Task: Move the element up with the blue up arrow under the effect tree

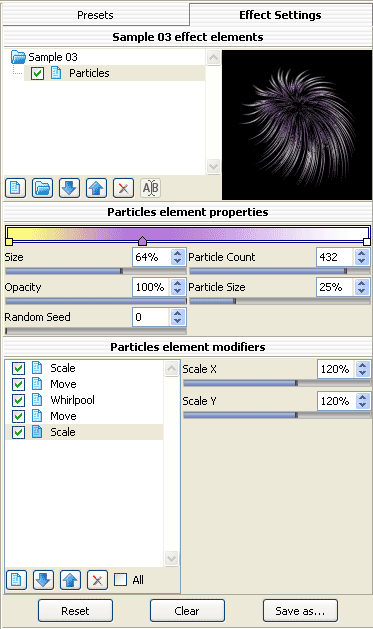Action: click(x=96, y=188)
